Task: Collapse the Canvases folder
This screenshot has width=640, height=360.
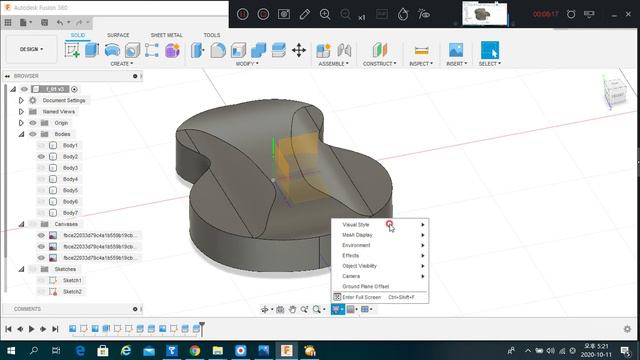Action: [x=21, y=224]
